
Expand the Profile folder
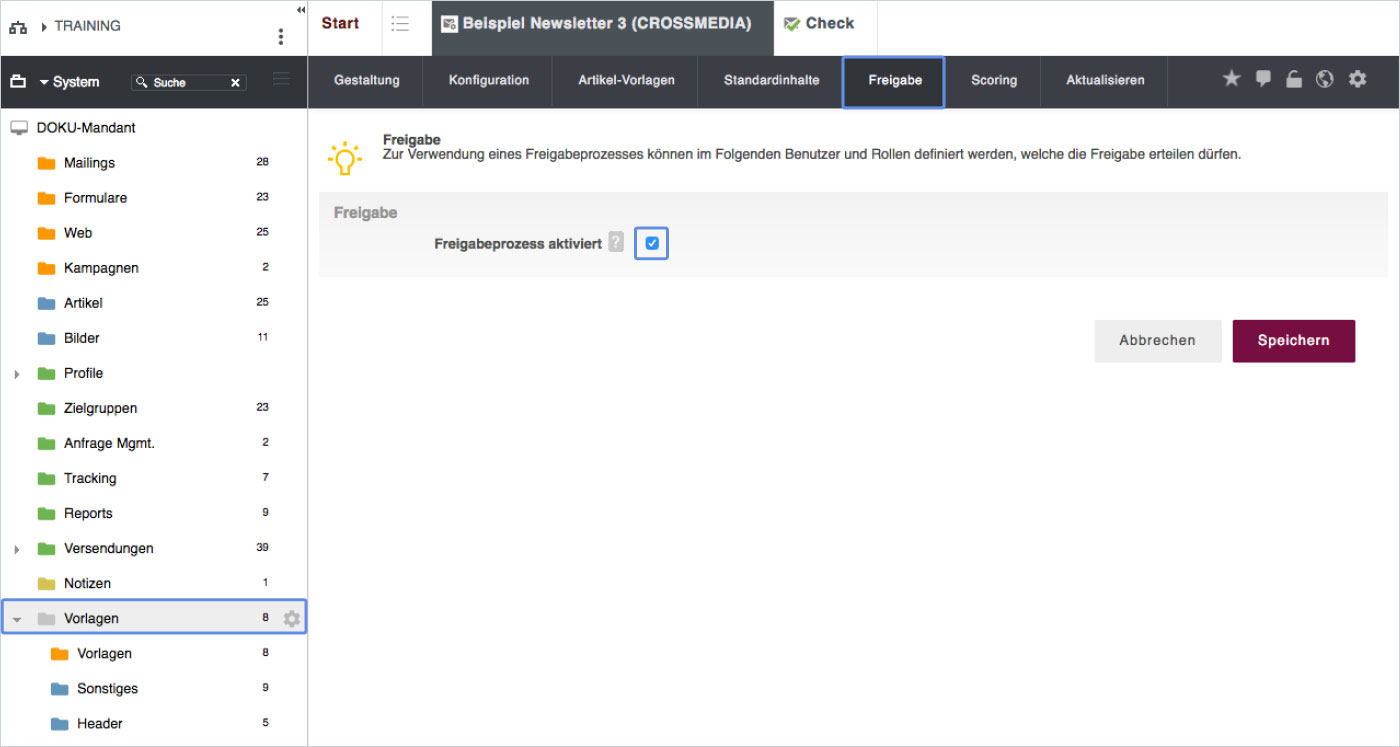tap(17, 374)
